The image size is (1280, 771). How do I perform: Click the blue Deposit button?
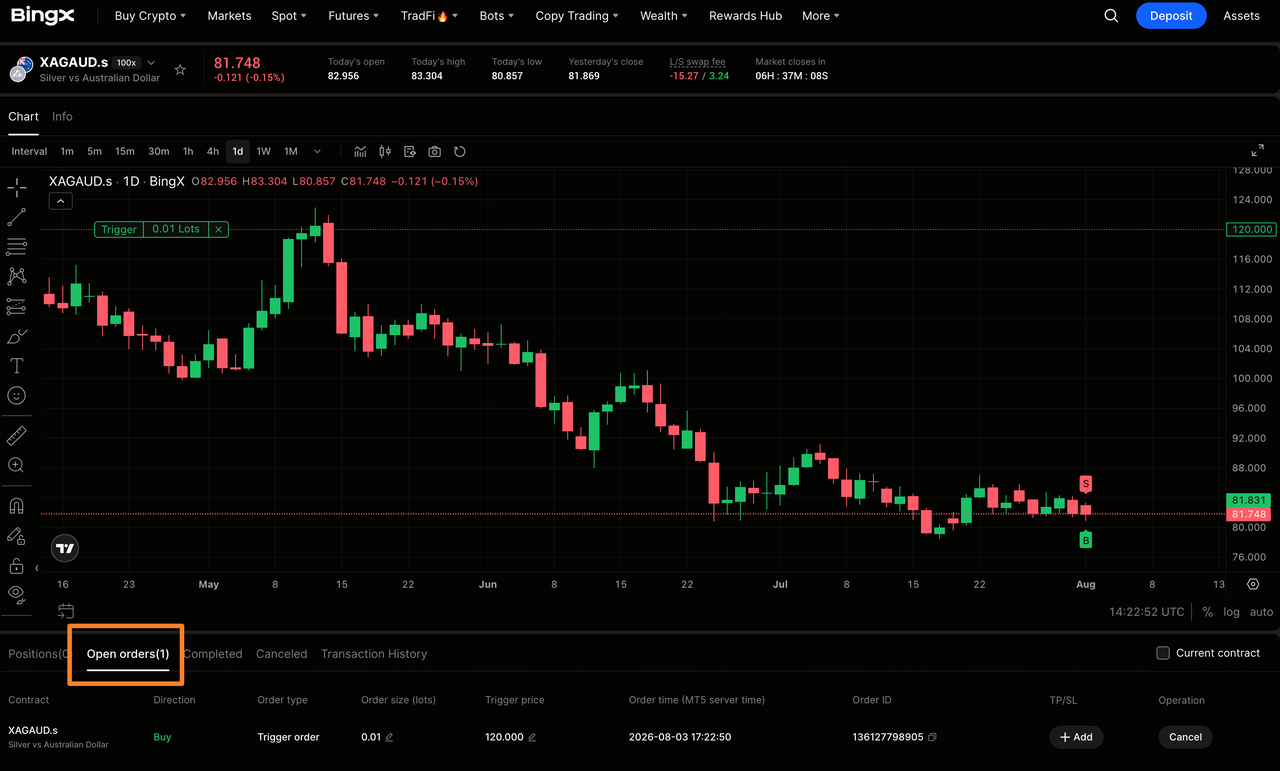click(1171, 16)
